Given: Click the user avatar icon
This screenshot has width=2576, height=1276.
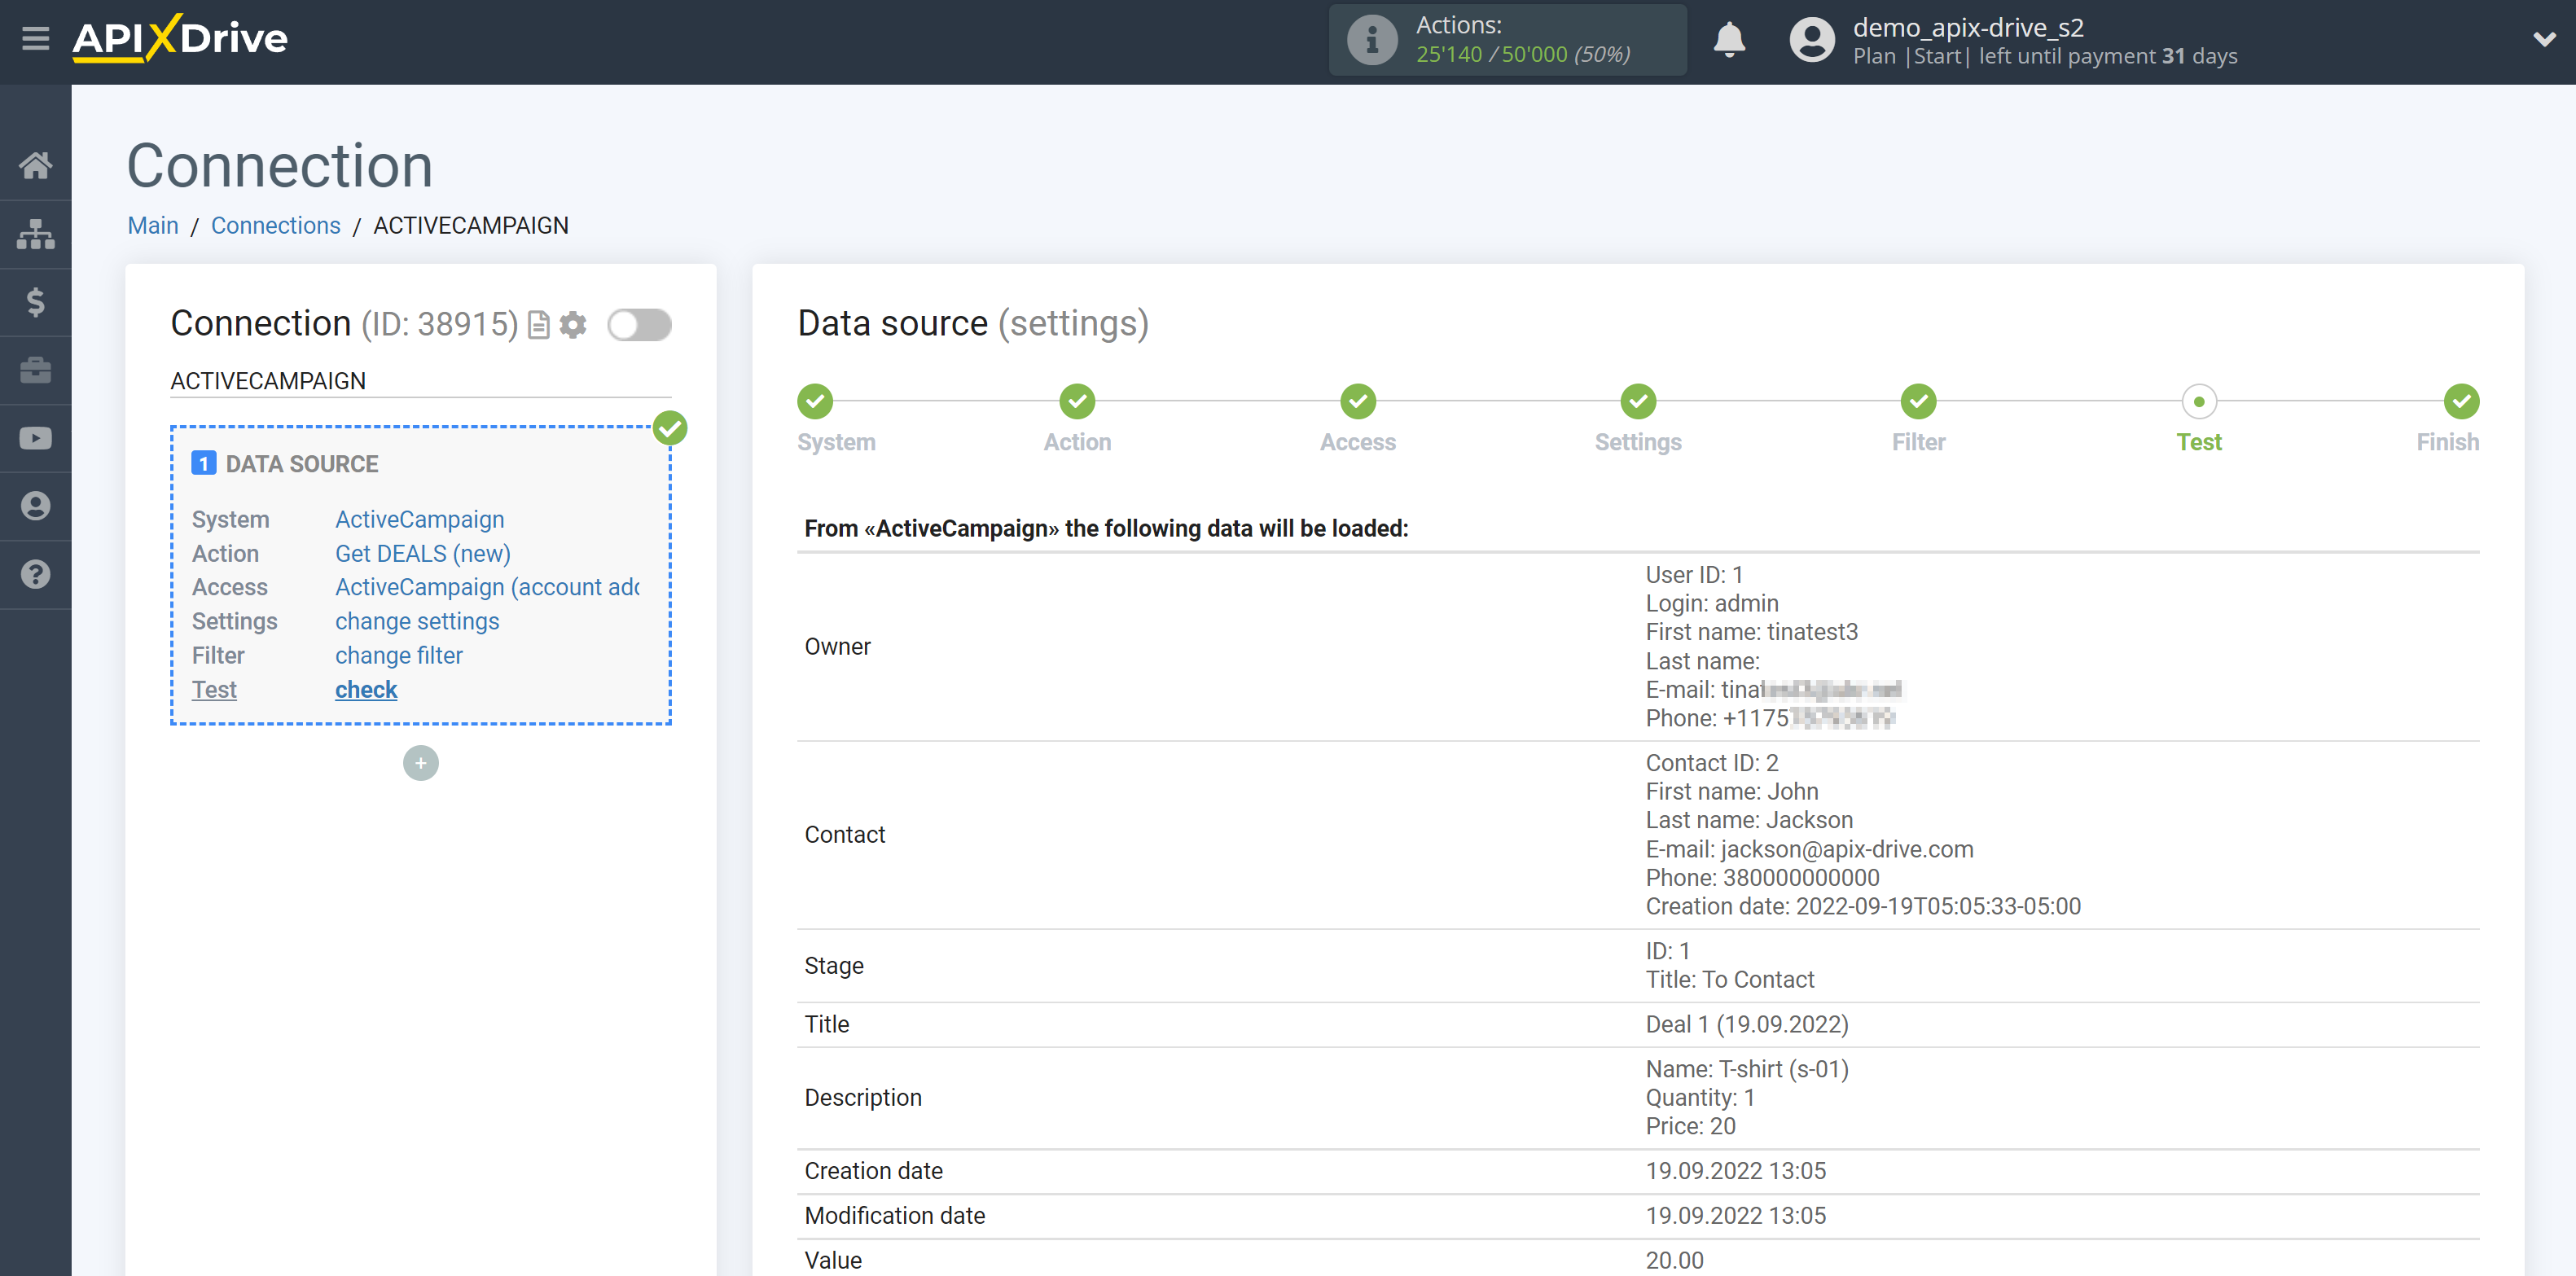Looking at the screenshot, I should click(1811, 40).
